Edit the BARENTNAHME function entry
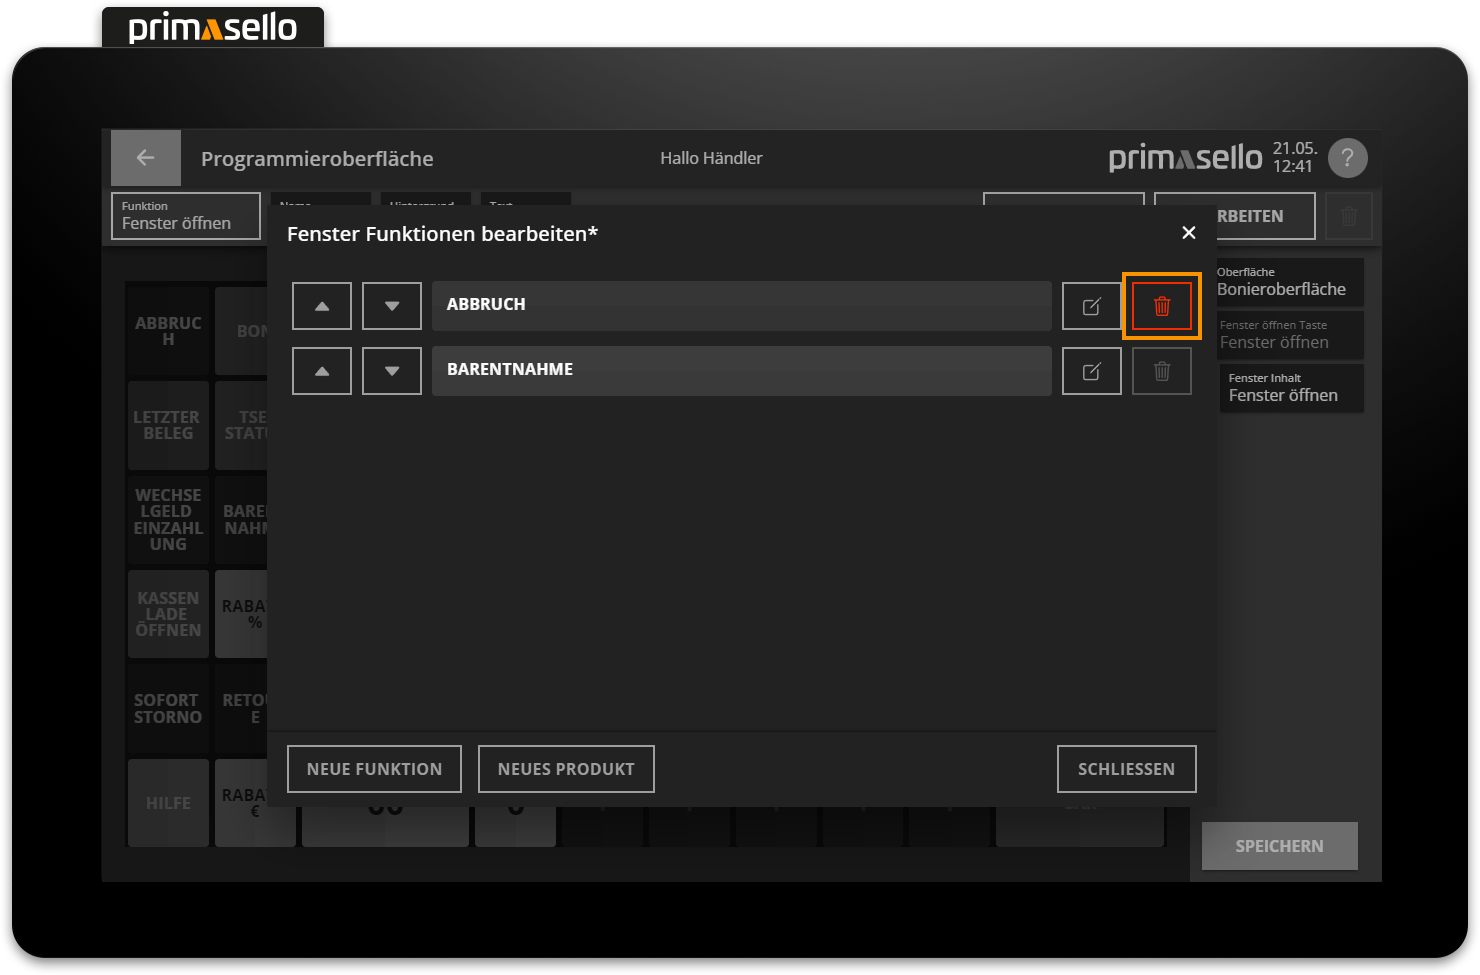Image resolution: width=1480 pixels, height=975 pixels. pyautogui.click(x=1091, y=371)
